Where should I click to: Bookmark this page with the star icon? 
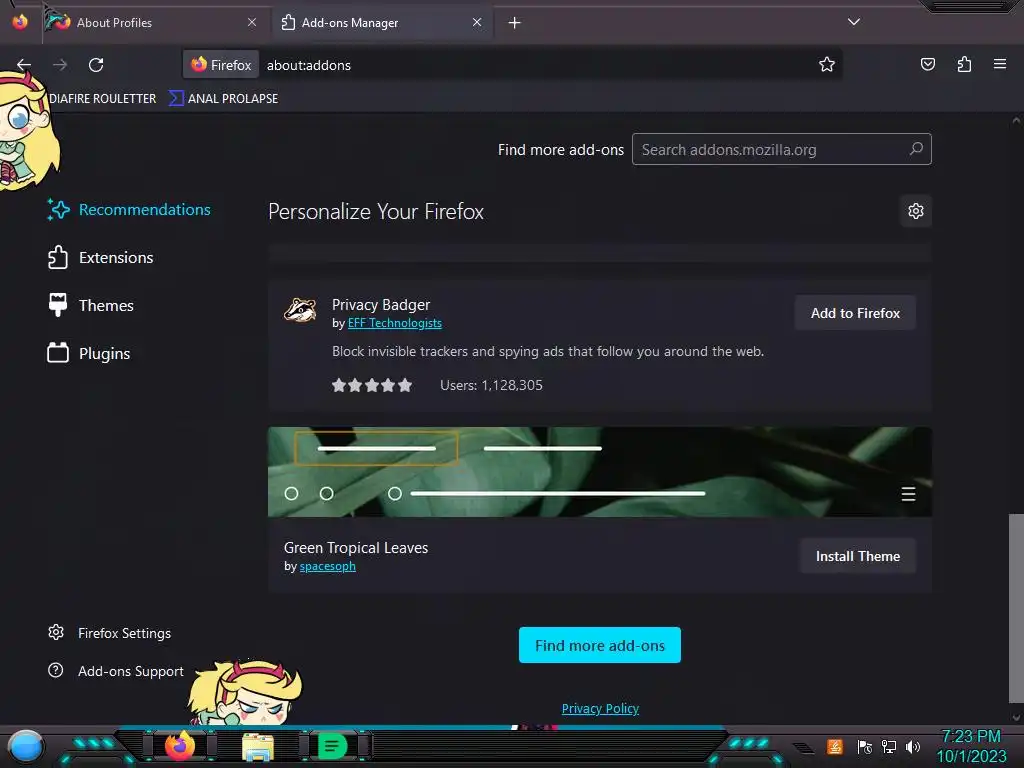(827, 64)
